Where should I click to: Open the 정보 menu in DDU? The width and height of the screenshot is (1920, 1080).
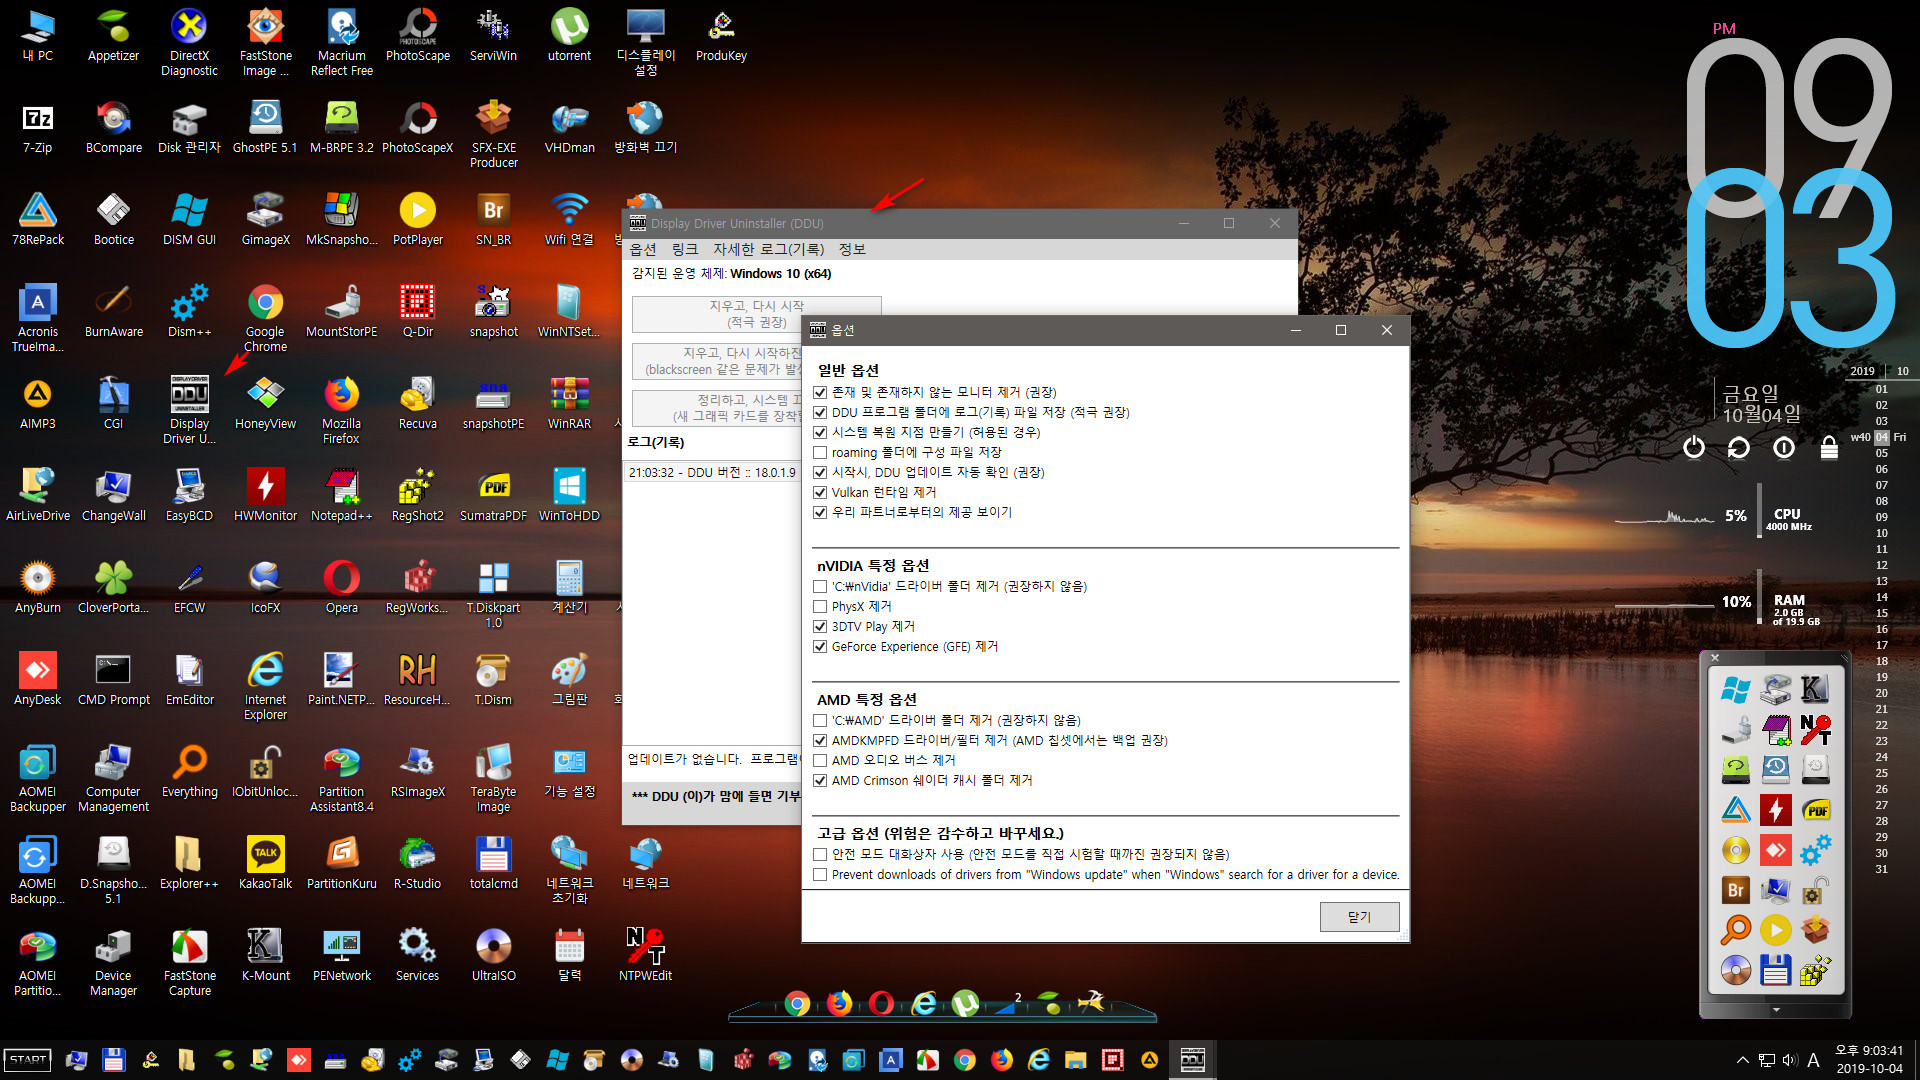tap(852, 249)
